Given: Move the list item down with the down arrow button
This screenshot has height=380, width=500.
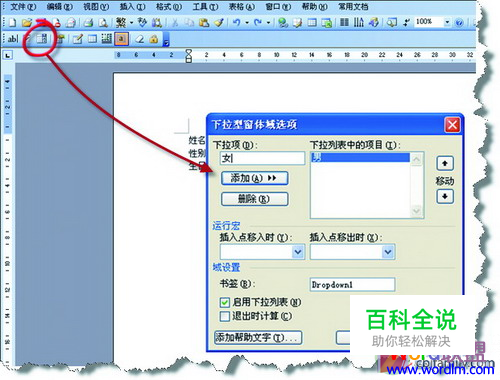Looking at the screenshot, I should click(445, 196).
